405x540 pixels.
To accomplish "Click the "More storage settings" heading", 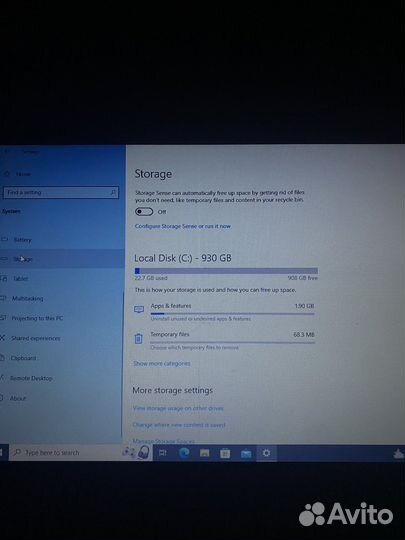I will pyautogui.click(x=173, y=390).
